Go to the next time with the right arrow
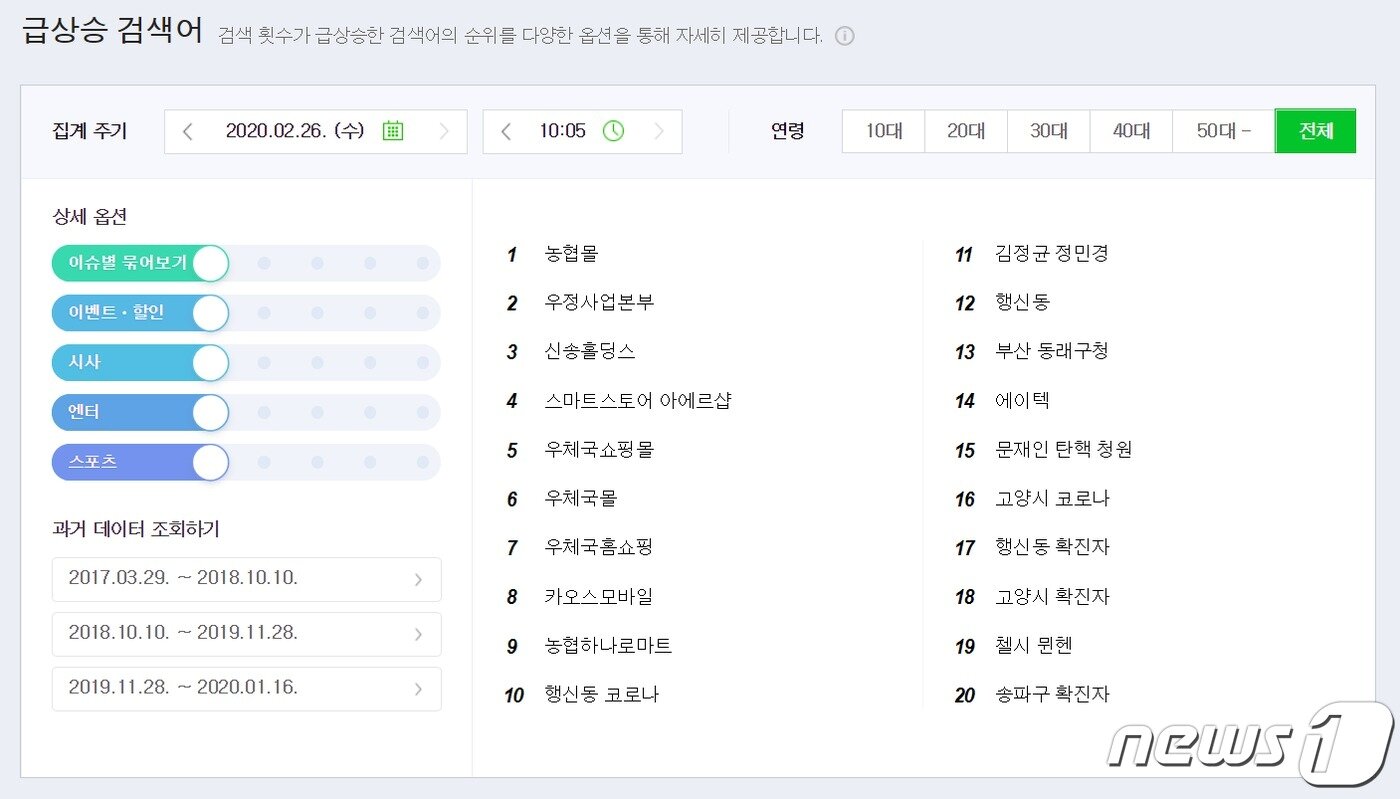This screenshot has height=799, width=1400. pyautogui.click(x=659, y=130)
